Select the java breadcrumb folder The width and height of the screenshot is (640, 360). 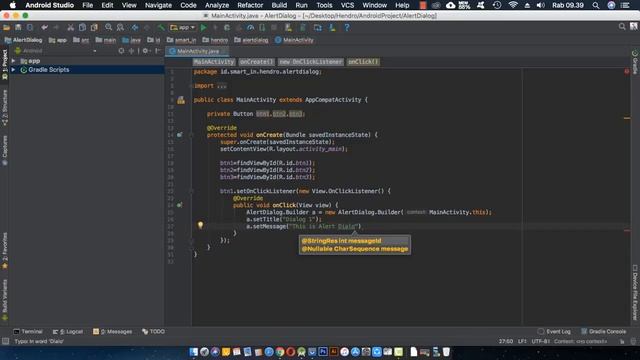point(131,40)
